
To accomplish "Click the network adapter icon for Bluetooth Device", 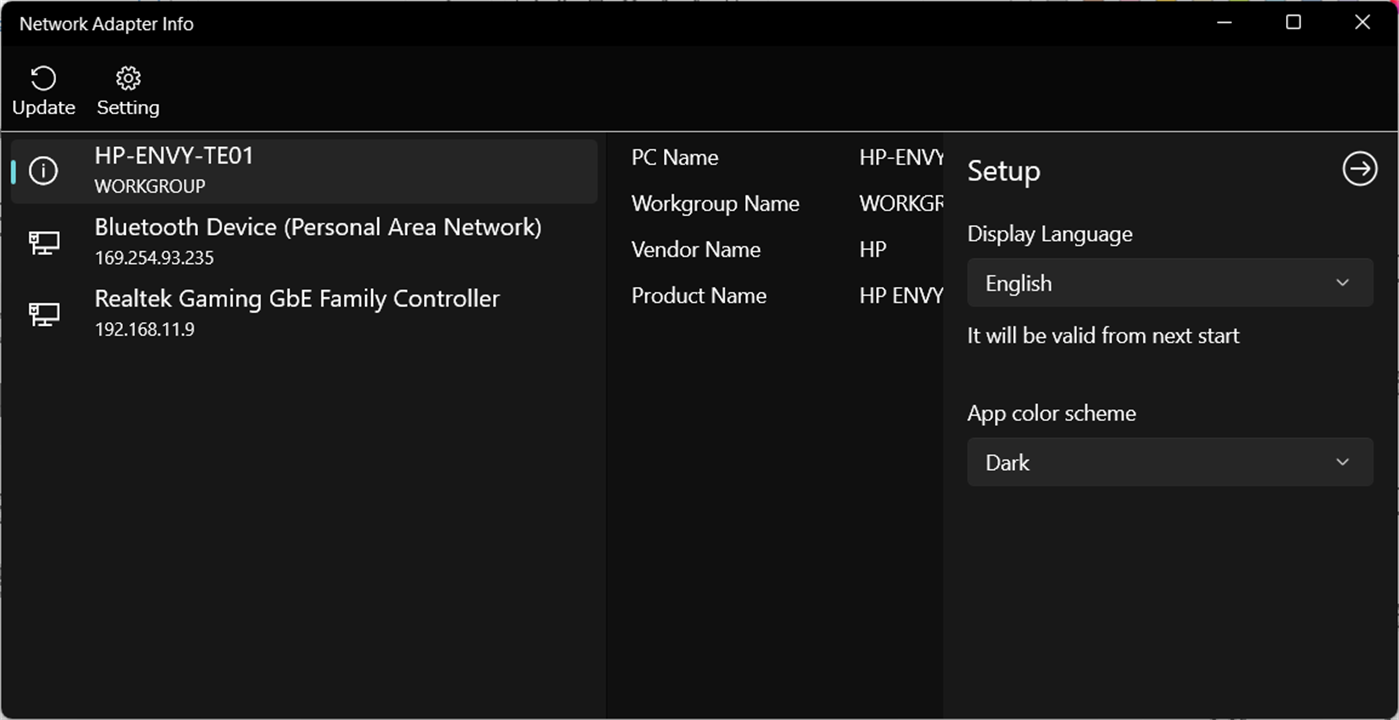I will coord(42,241).
